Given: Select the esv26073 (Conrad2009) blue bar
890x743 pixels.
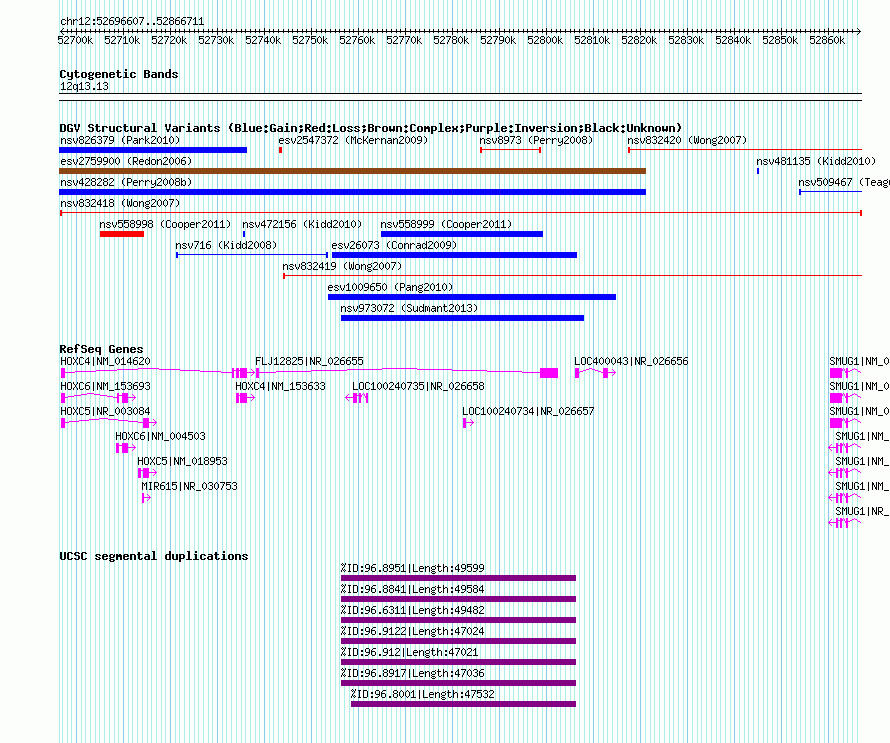Looking at the screenshot, I should coord(454,255).
